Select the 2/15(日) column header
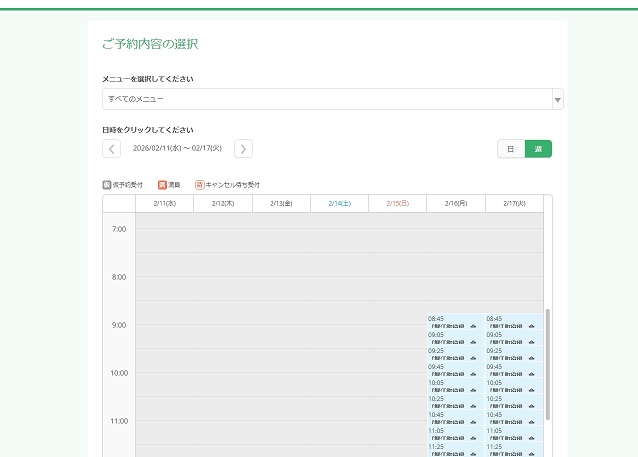The height and width of the screenshot is (457, 638). point(396,203)
